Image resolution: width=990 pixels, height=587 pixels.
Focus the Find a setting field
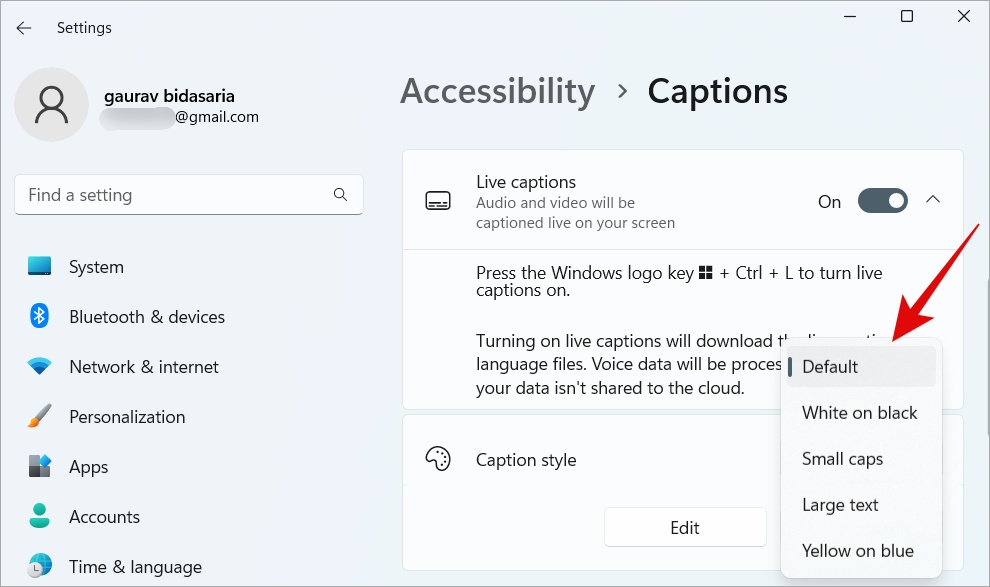click(x=189, y=194)
